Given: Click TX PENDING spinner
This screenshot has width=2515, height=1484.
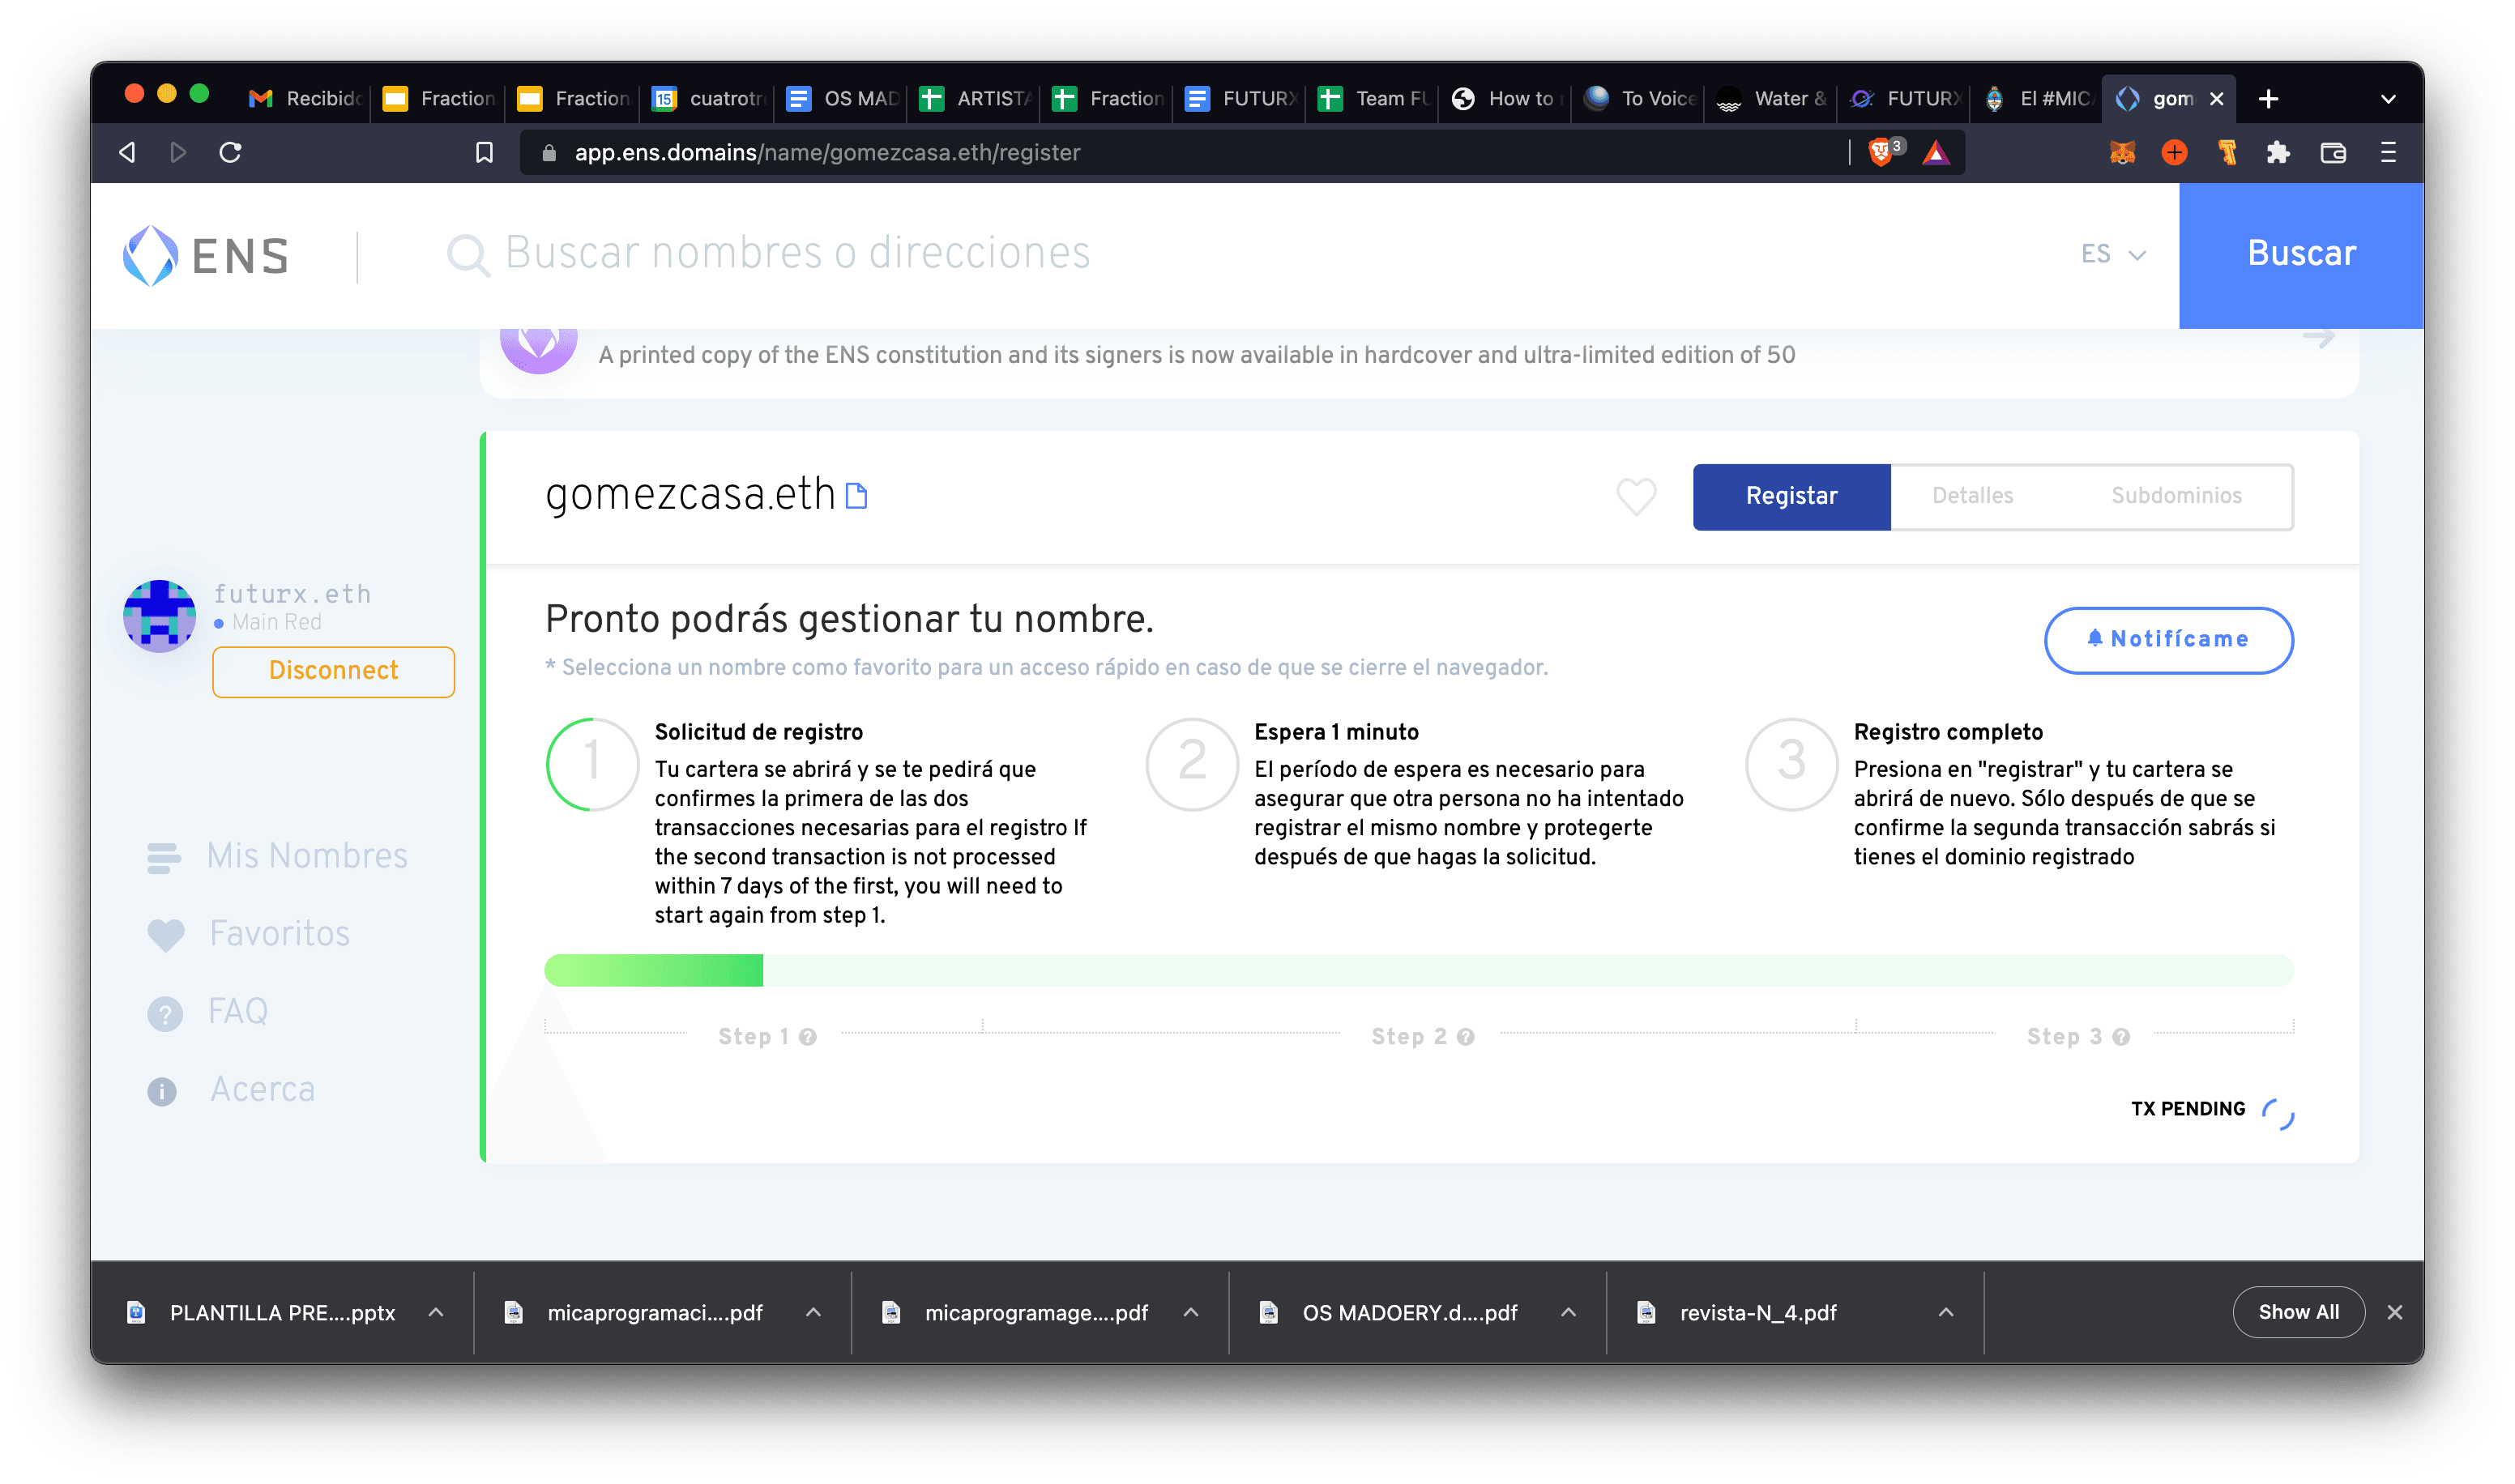Looking at the screenshot, I should 2278,1113.
